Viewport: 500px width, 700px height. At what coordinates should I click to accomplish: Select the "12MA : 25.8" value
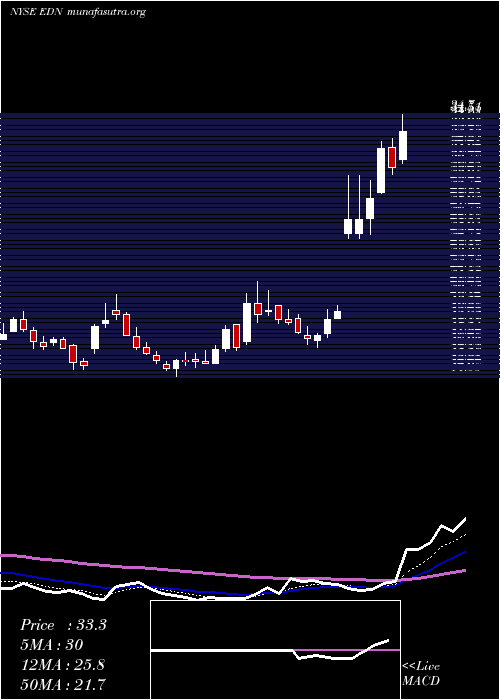pyautogui.click(x=63, y=665)
